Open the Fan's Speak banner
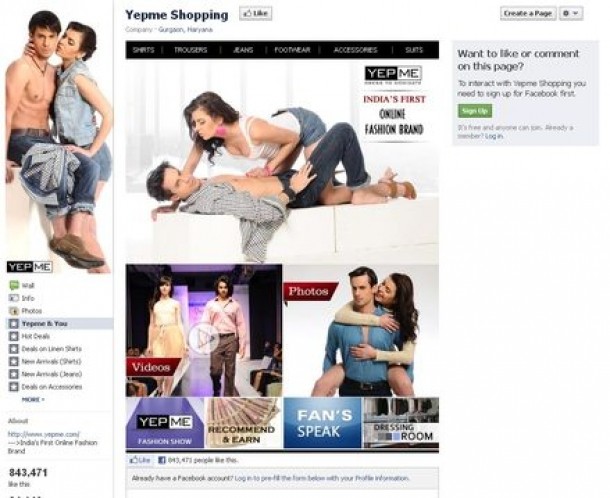Screen dimensions: 610x498 (x=322, y=423)
